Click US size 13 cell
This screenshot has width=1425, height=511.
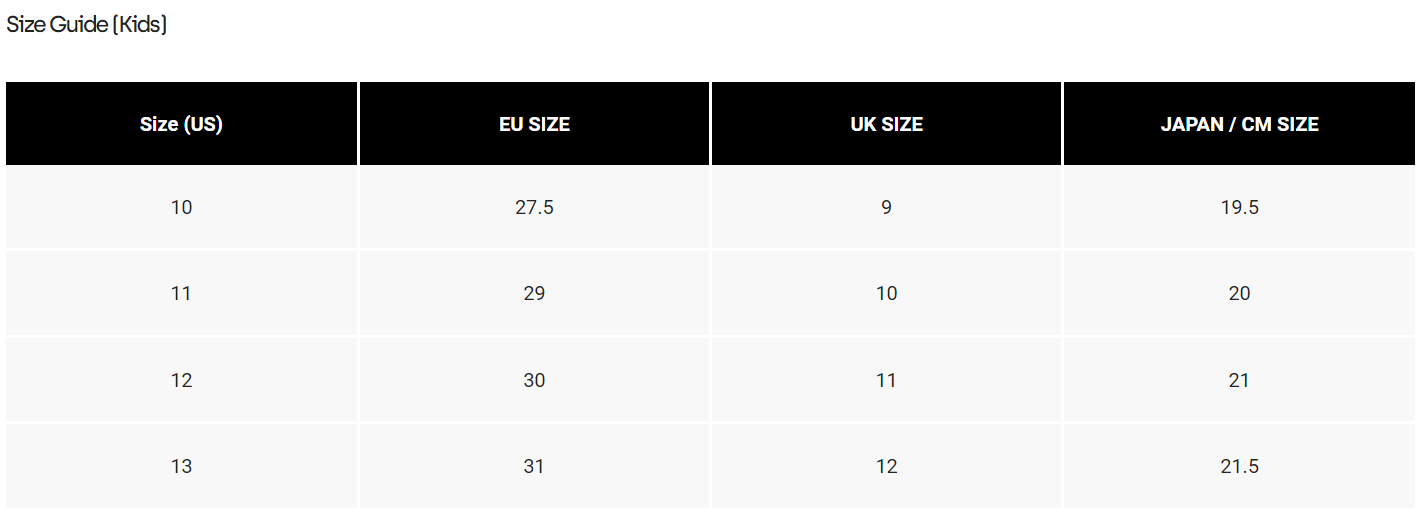(x=181, y=466)
